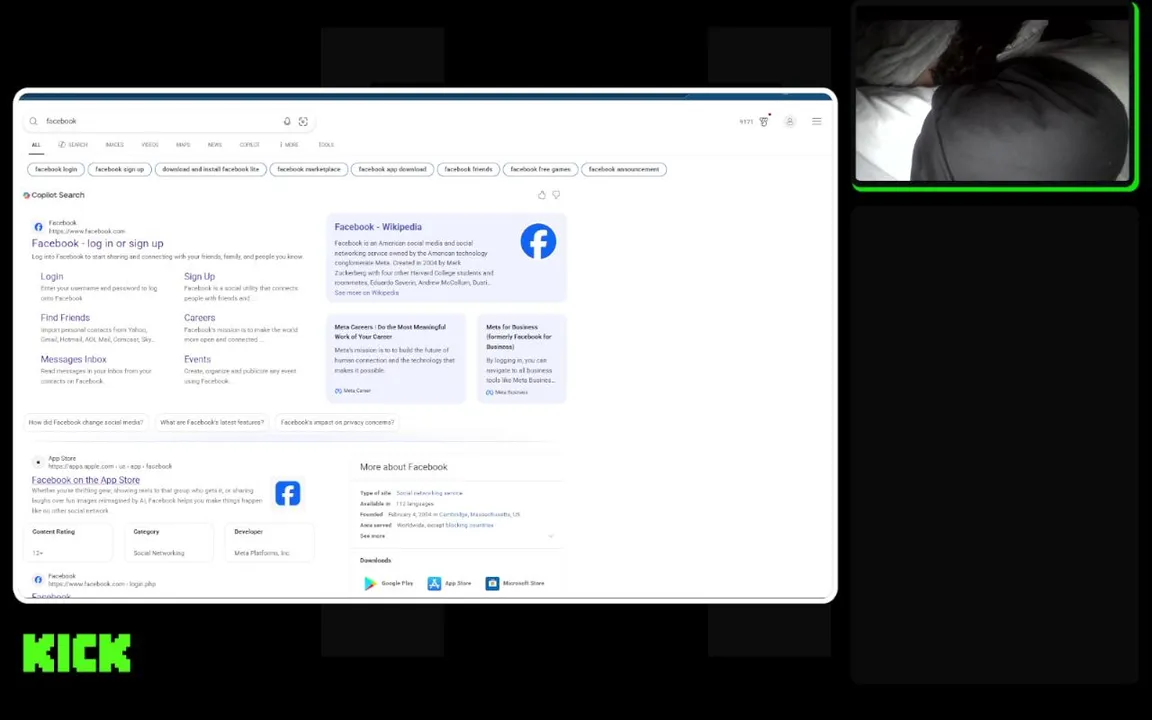Click the 'facebook marketplace' chip

[x=309, y=169]
